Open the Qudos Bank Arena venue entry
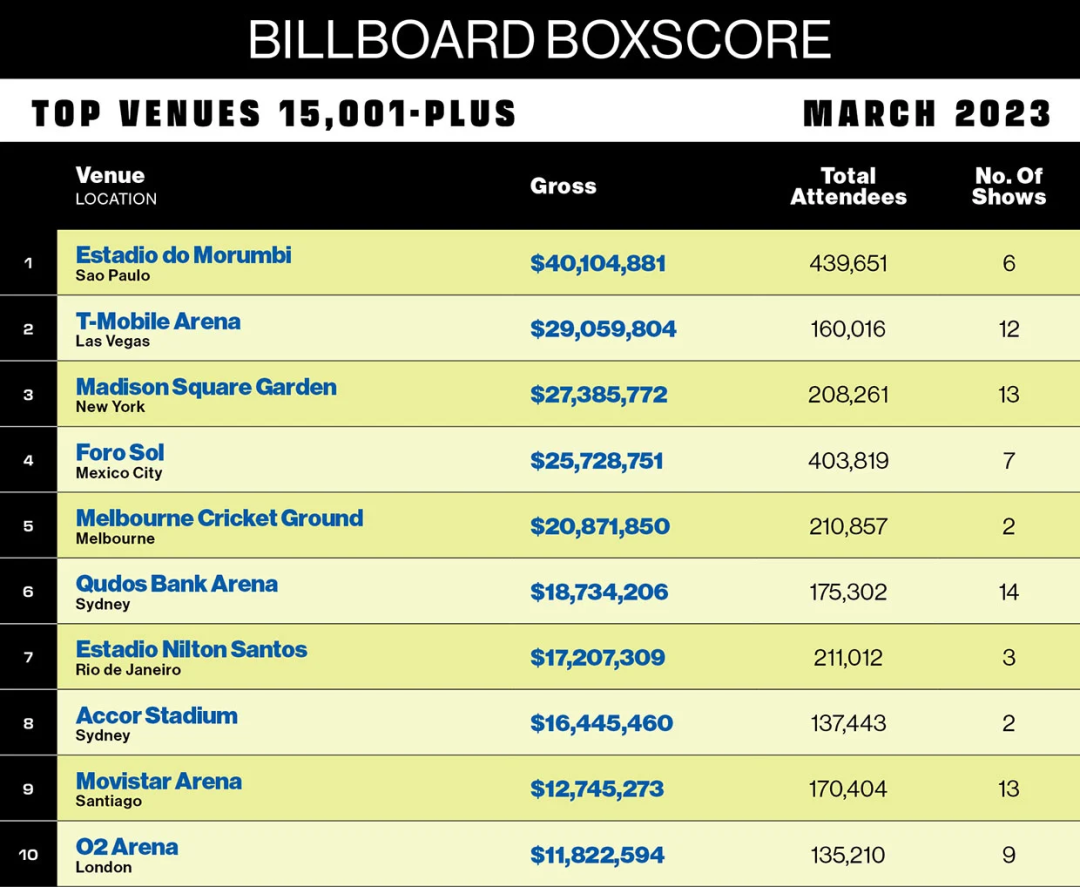The image size is (1080, 887). point(177,584)
